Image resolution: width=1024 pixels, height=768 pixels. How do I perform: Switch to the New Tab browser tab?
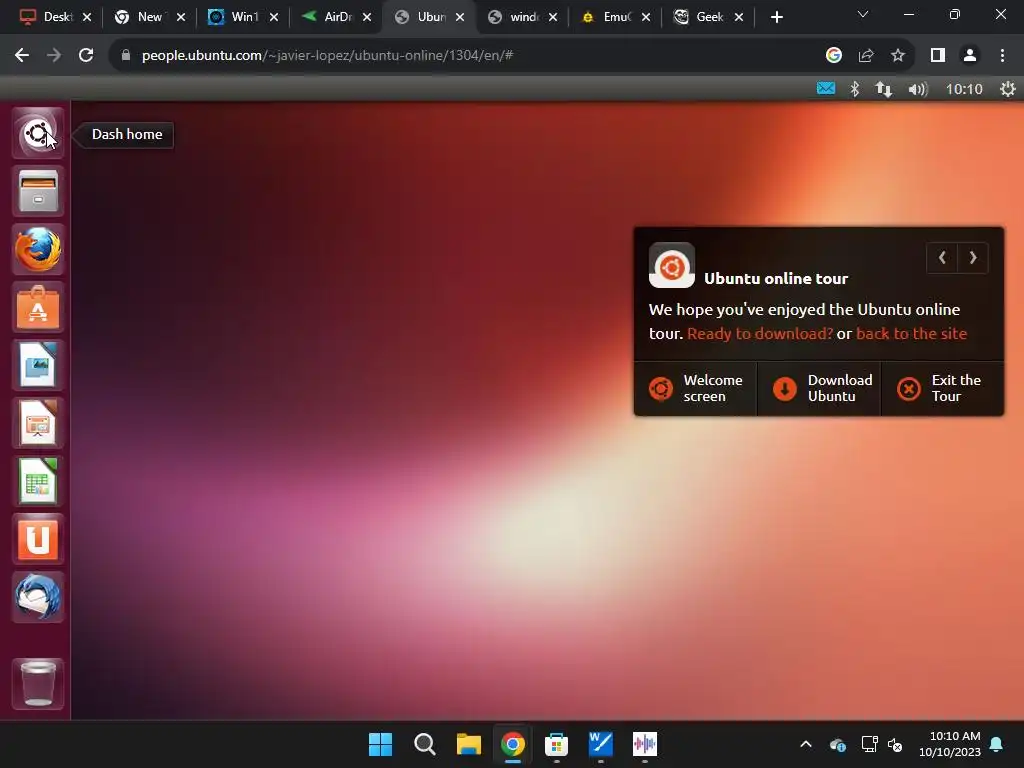pos(149,17)
